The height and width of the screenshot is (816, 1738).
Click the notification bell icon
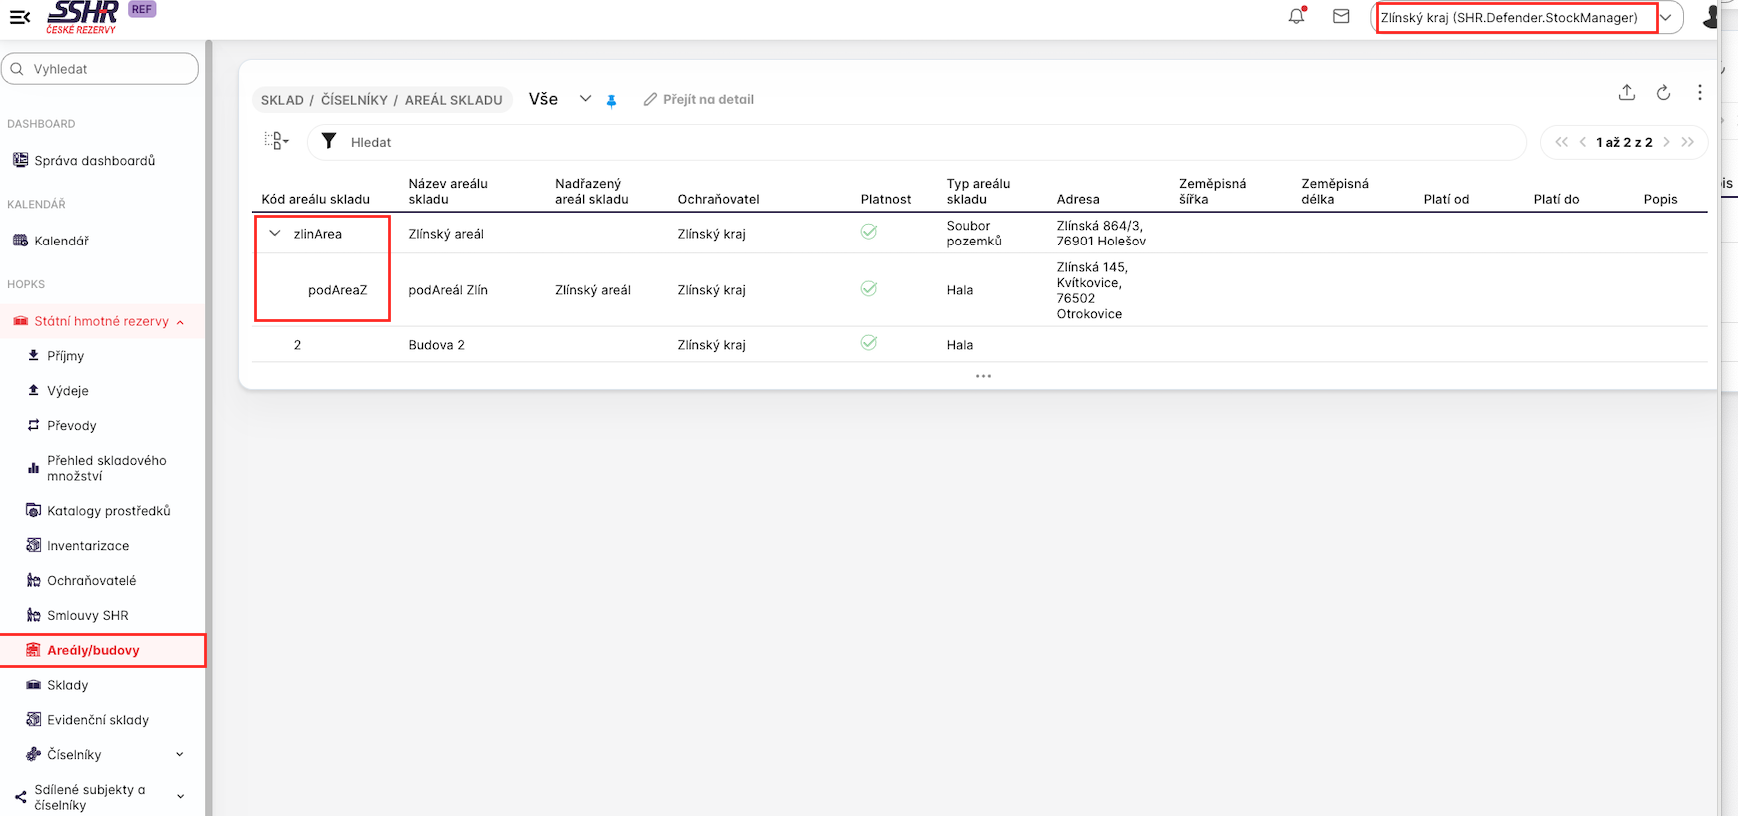(x=1296, y=16)
